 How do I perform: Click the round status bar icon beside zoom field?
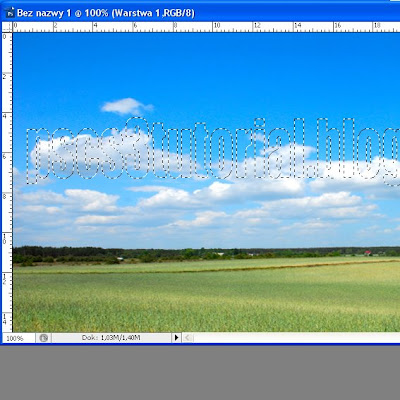pyautogui.click(x=44, y=338)
